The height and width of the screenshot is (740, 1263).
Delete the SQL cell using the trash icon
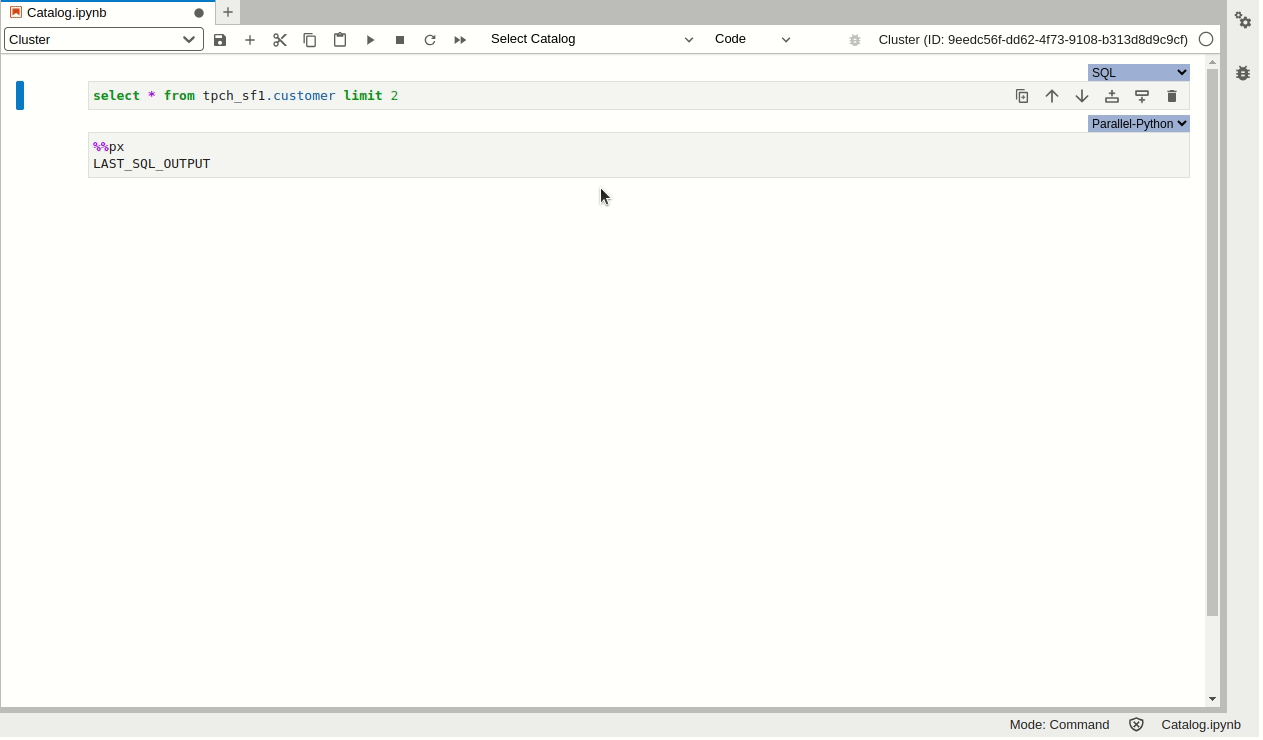click(1172, 97)
